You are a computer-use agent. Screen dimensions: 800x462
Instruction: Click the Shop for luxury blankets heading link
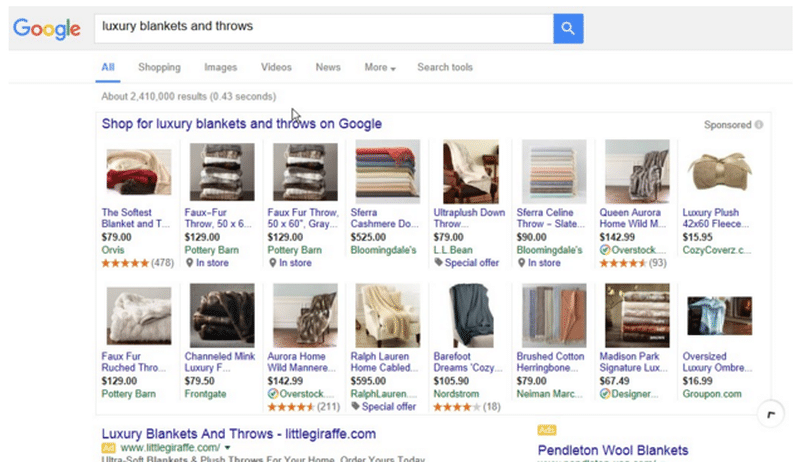click(241, 124)
